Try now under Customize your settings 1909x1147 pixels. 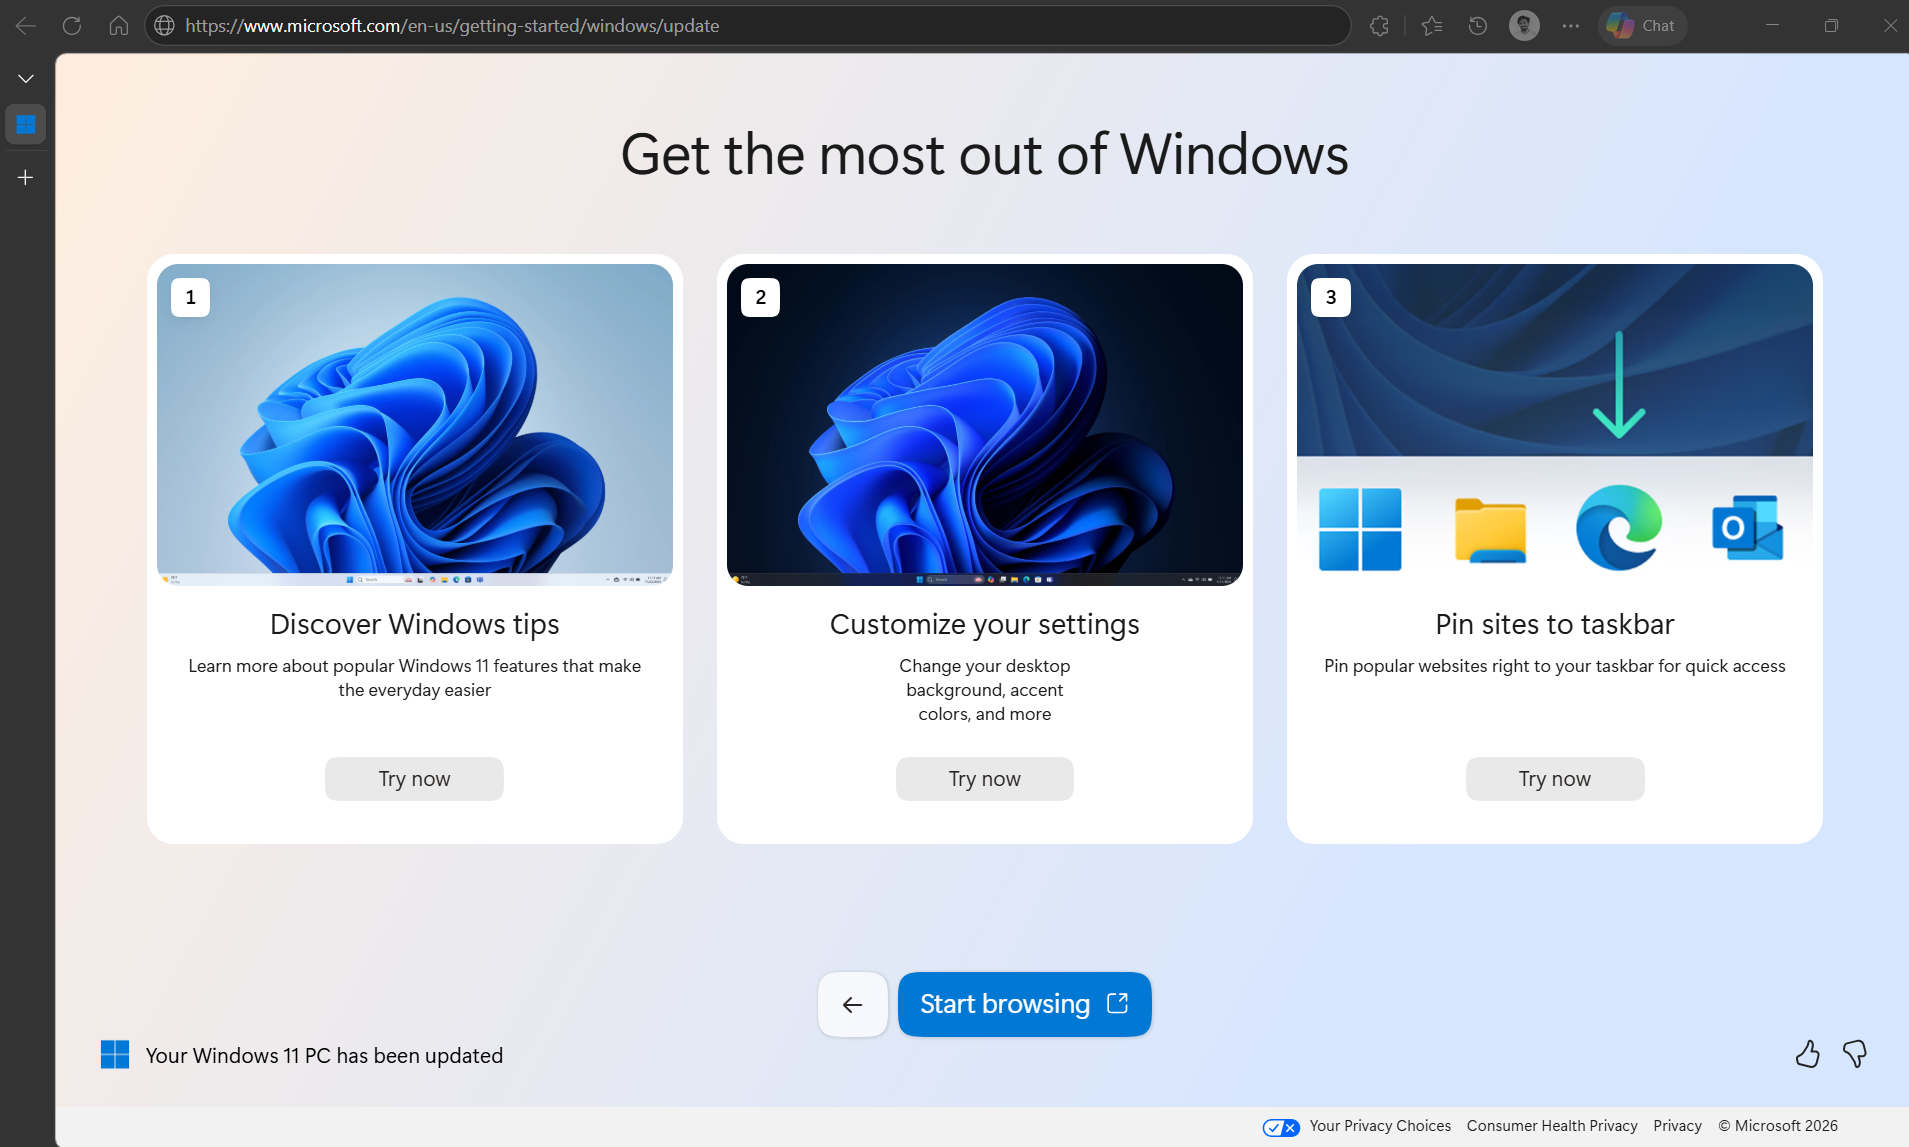(x=984, y=778)
